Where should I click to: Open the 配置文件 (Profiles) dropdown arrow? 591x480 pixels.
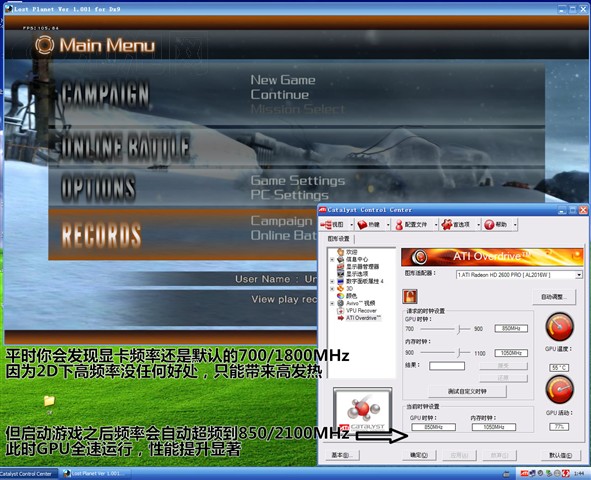(x=436, y=225)
